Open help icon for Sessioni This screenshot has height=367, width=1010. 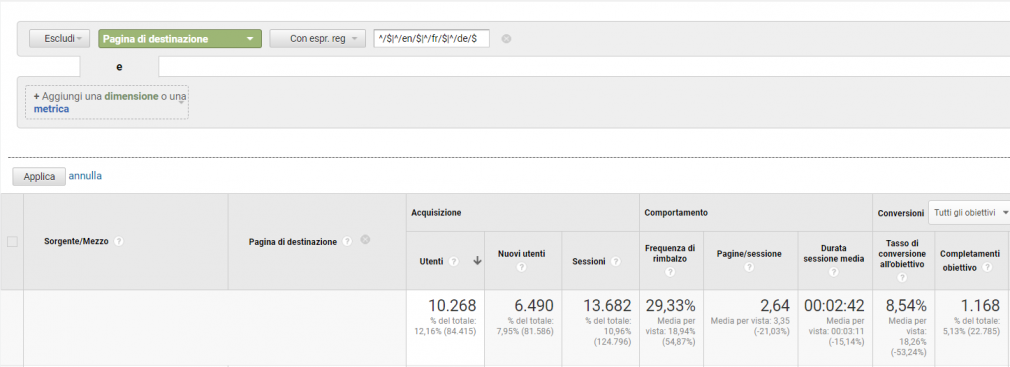(616, 261)
